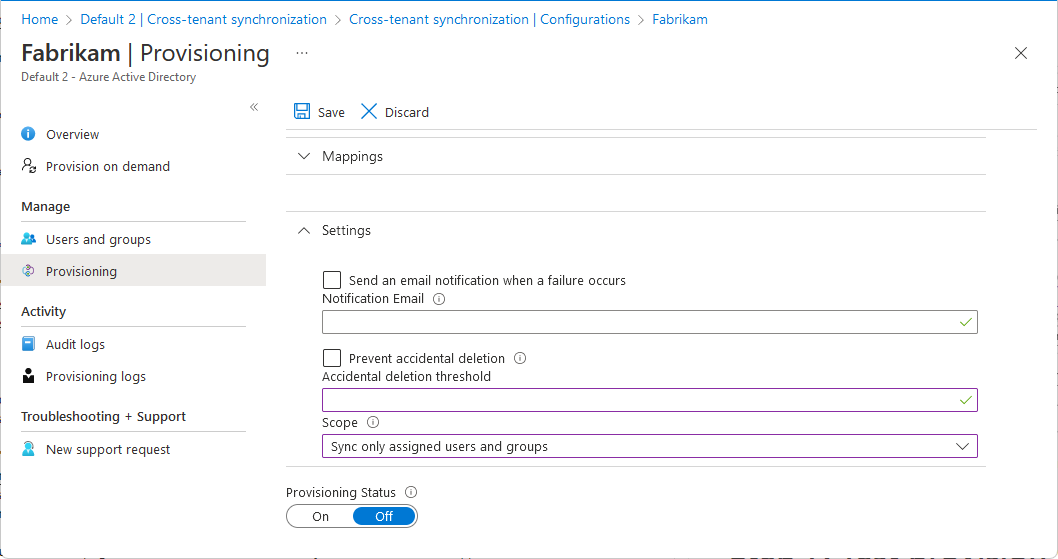
Task: Go to Default 2 | Cross-tenant synchronization breadcrumb
Action: pyautogui.click(x=203, y=20)
